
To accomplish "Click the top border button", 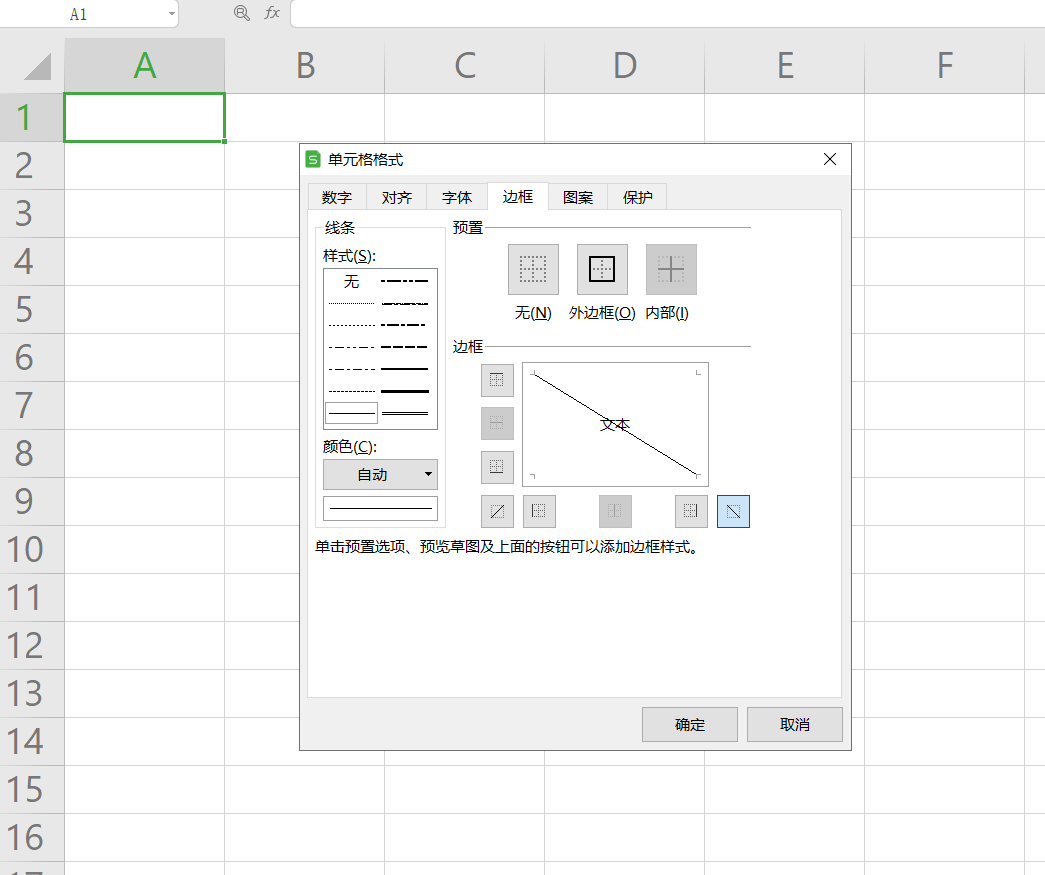I will click(497, 380).
